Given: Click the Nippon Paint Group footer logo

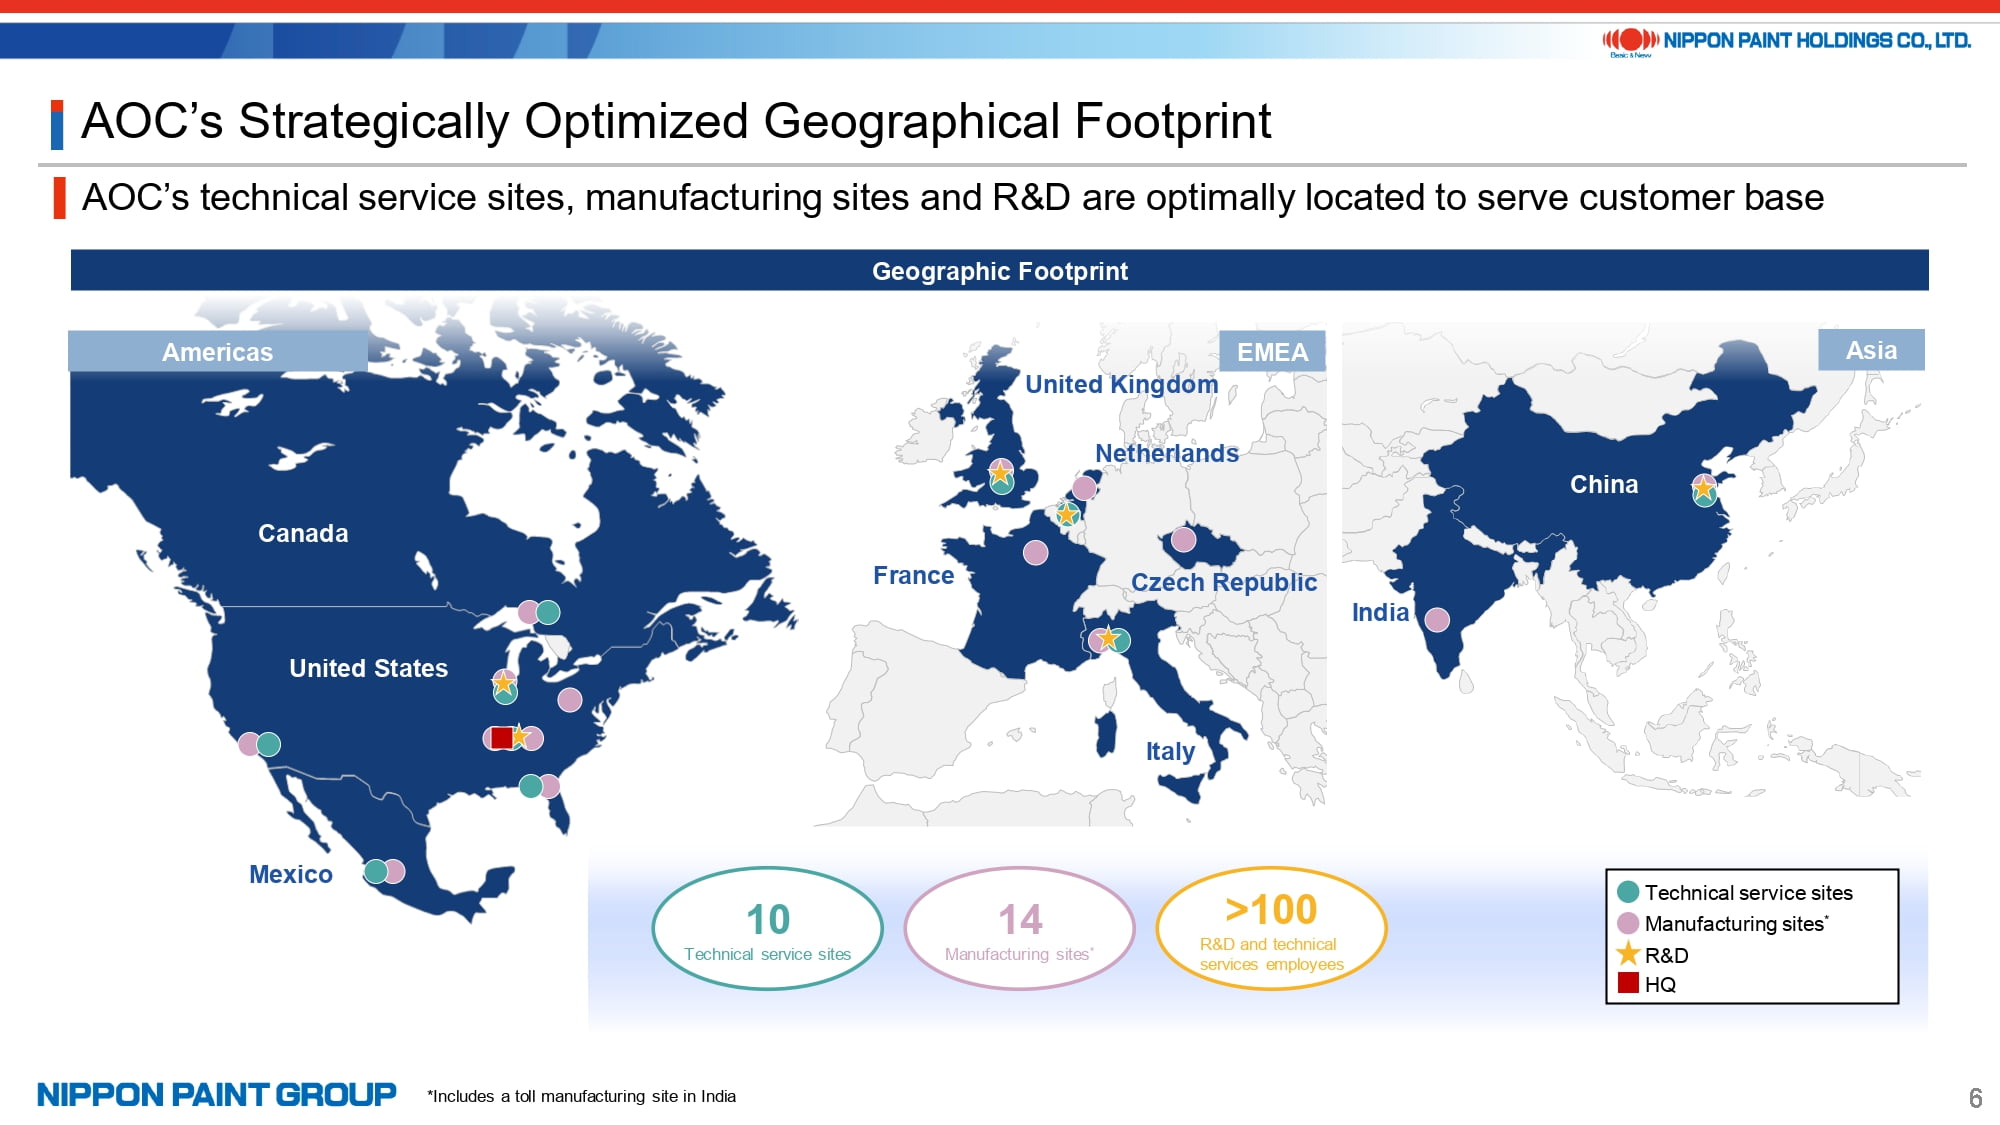Looking at the screenshot, I should tap(217, 1095).
